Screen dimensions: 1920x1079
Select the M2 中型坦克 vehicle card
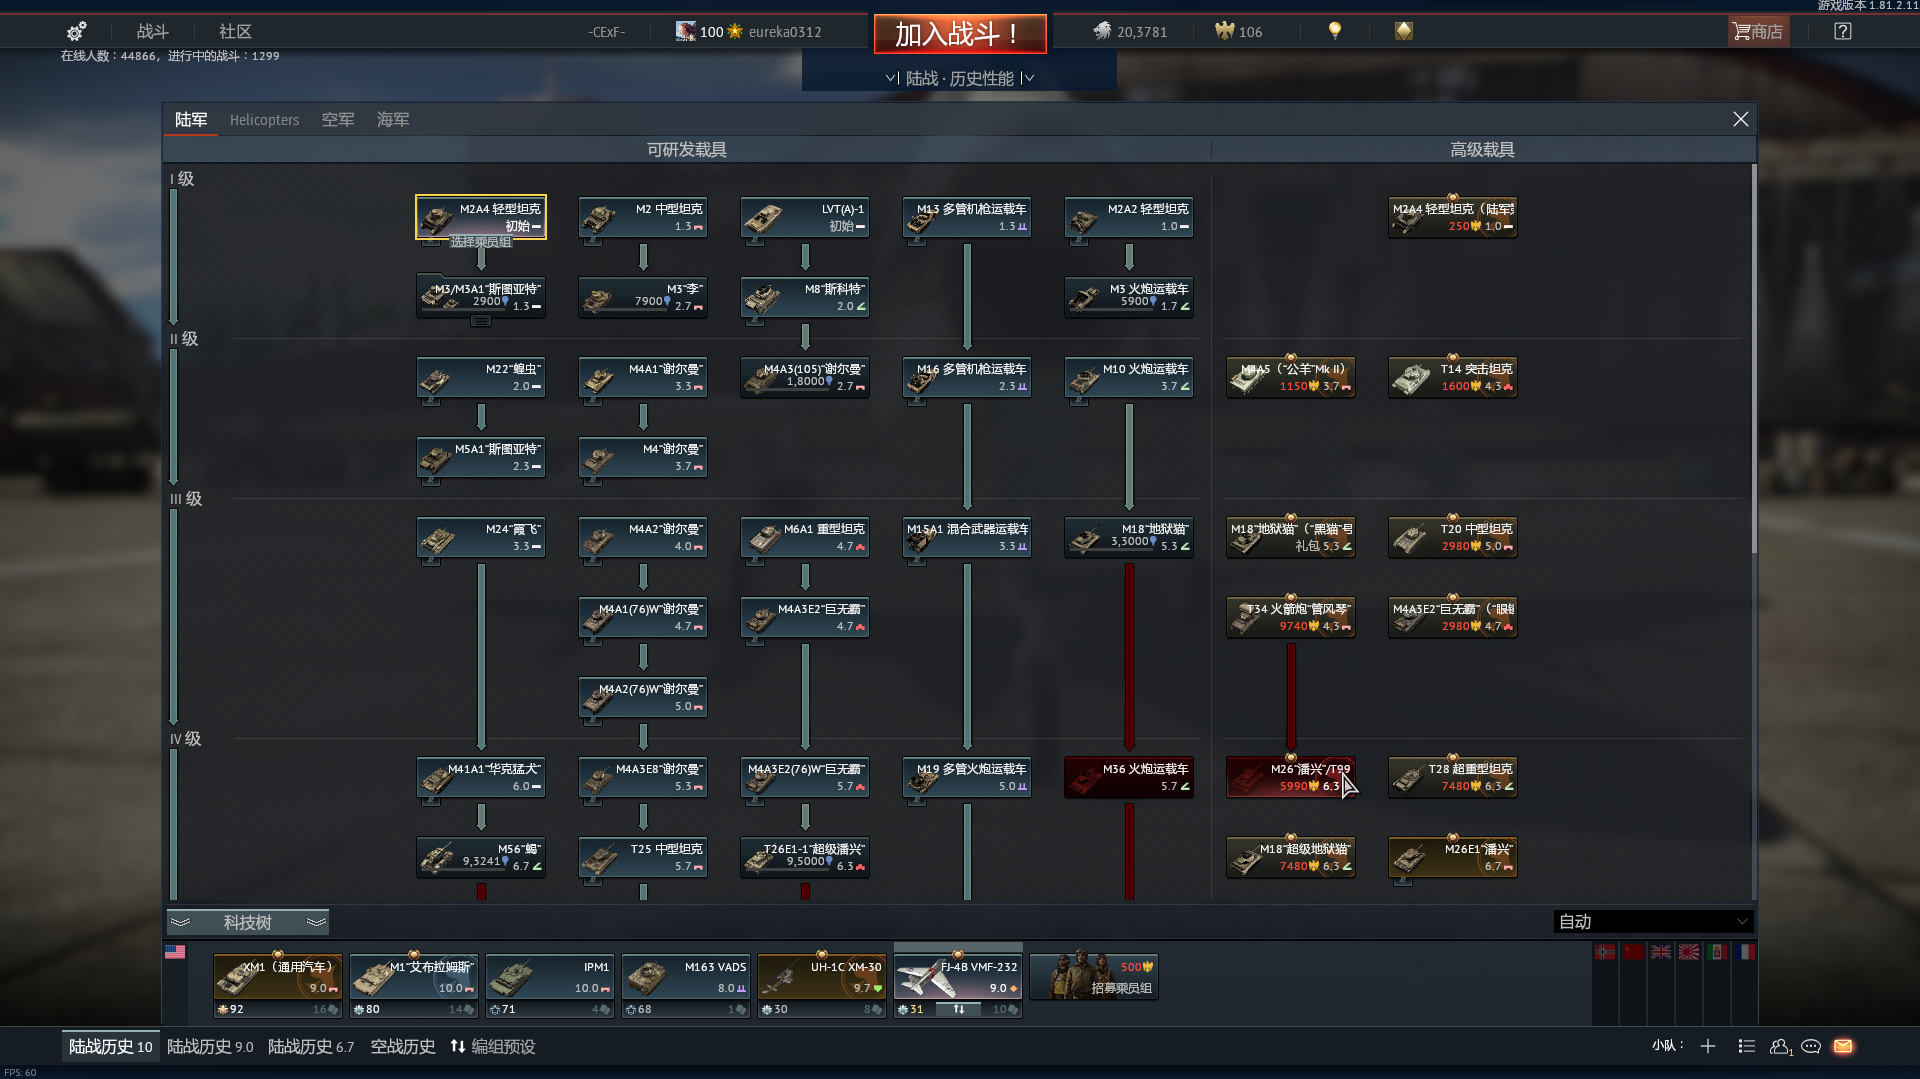[643, 217]
